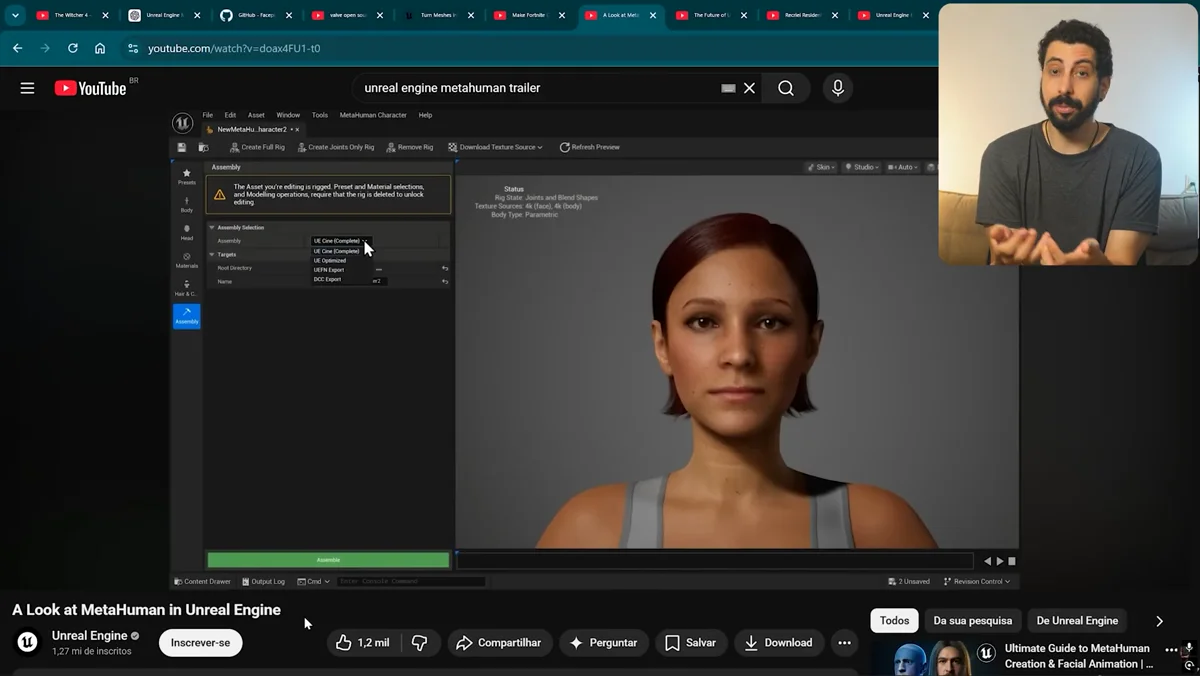Reset Root Directory to default arrow
The image size is (1200, 676).
click(x=445, y=268)
